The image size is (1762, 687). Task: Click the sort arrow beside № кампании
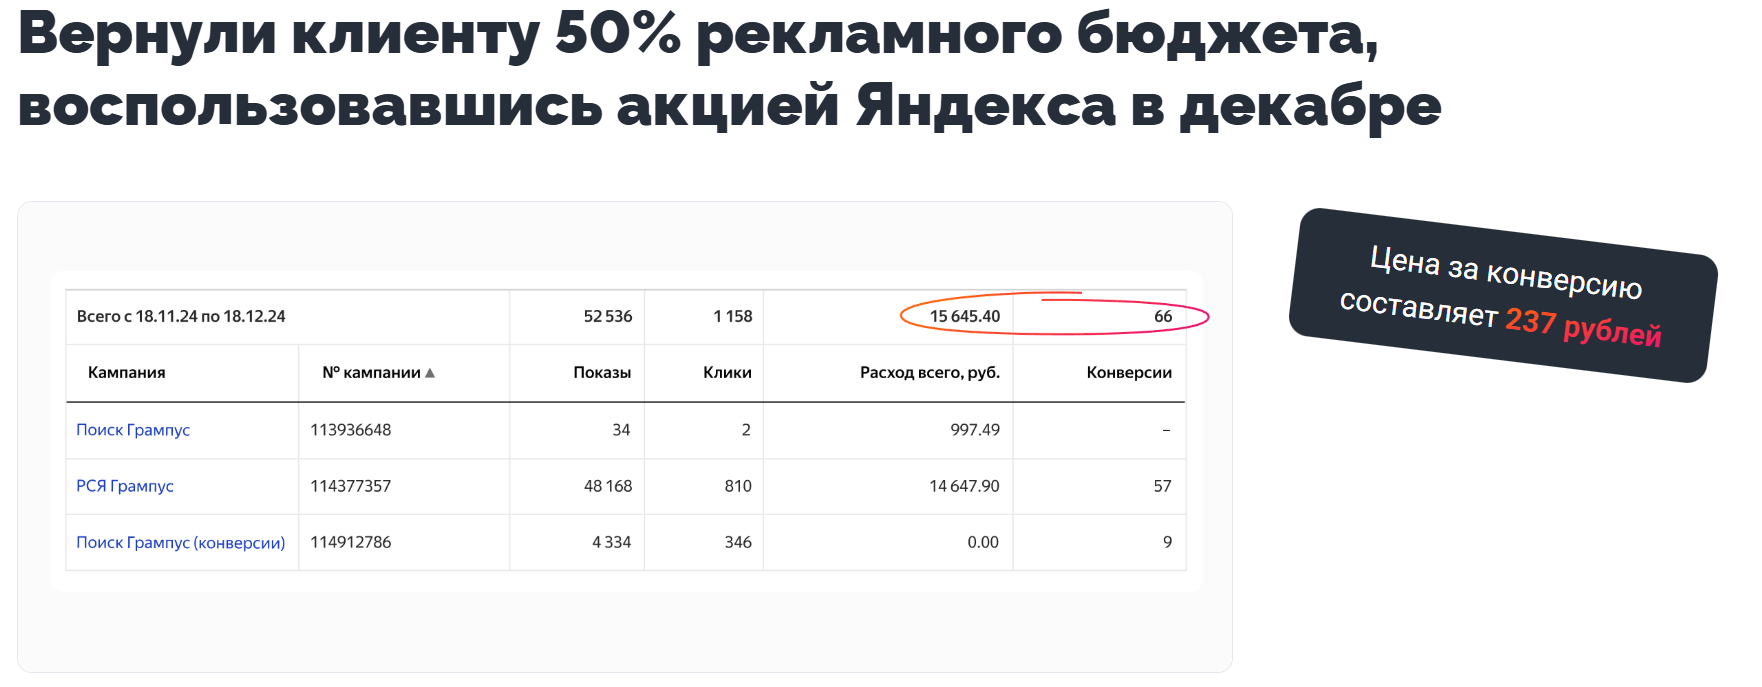(x=430, y=373)
